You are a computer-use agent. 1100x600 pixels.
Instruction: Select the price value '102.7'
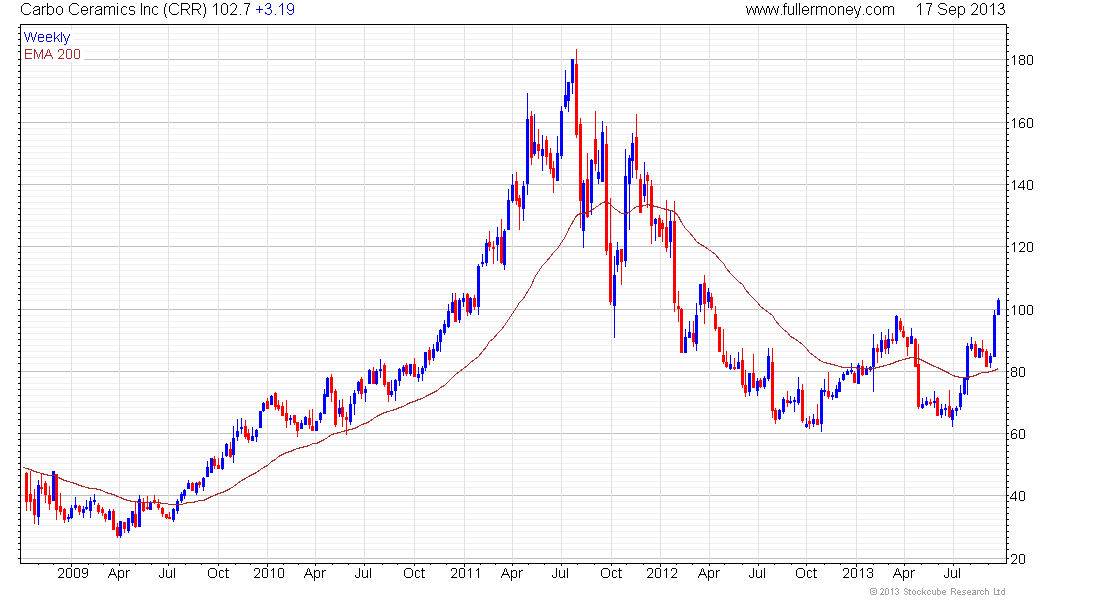click(231, 10)
